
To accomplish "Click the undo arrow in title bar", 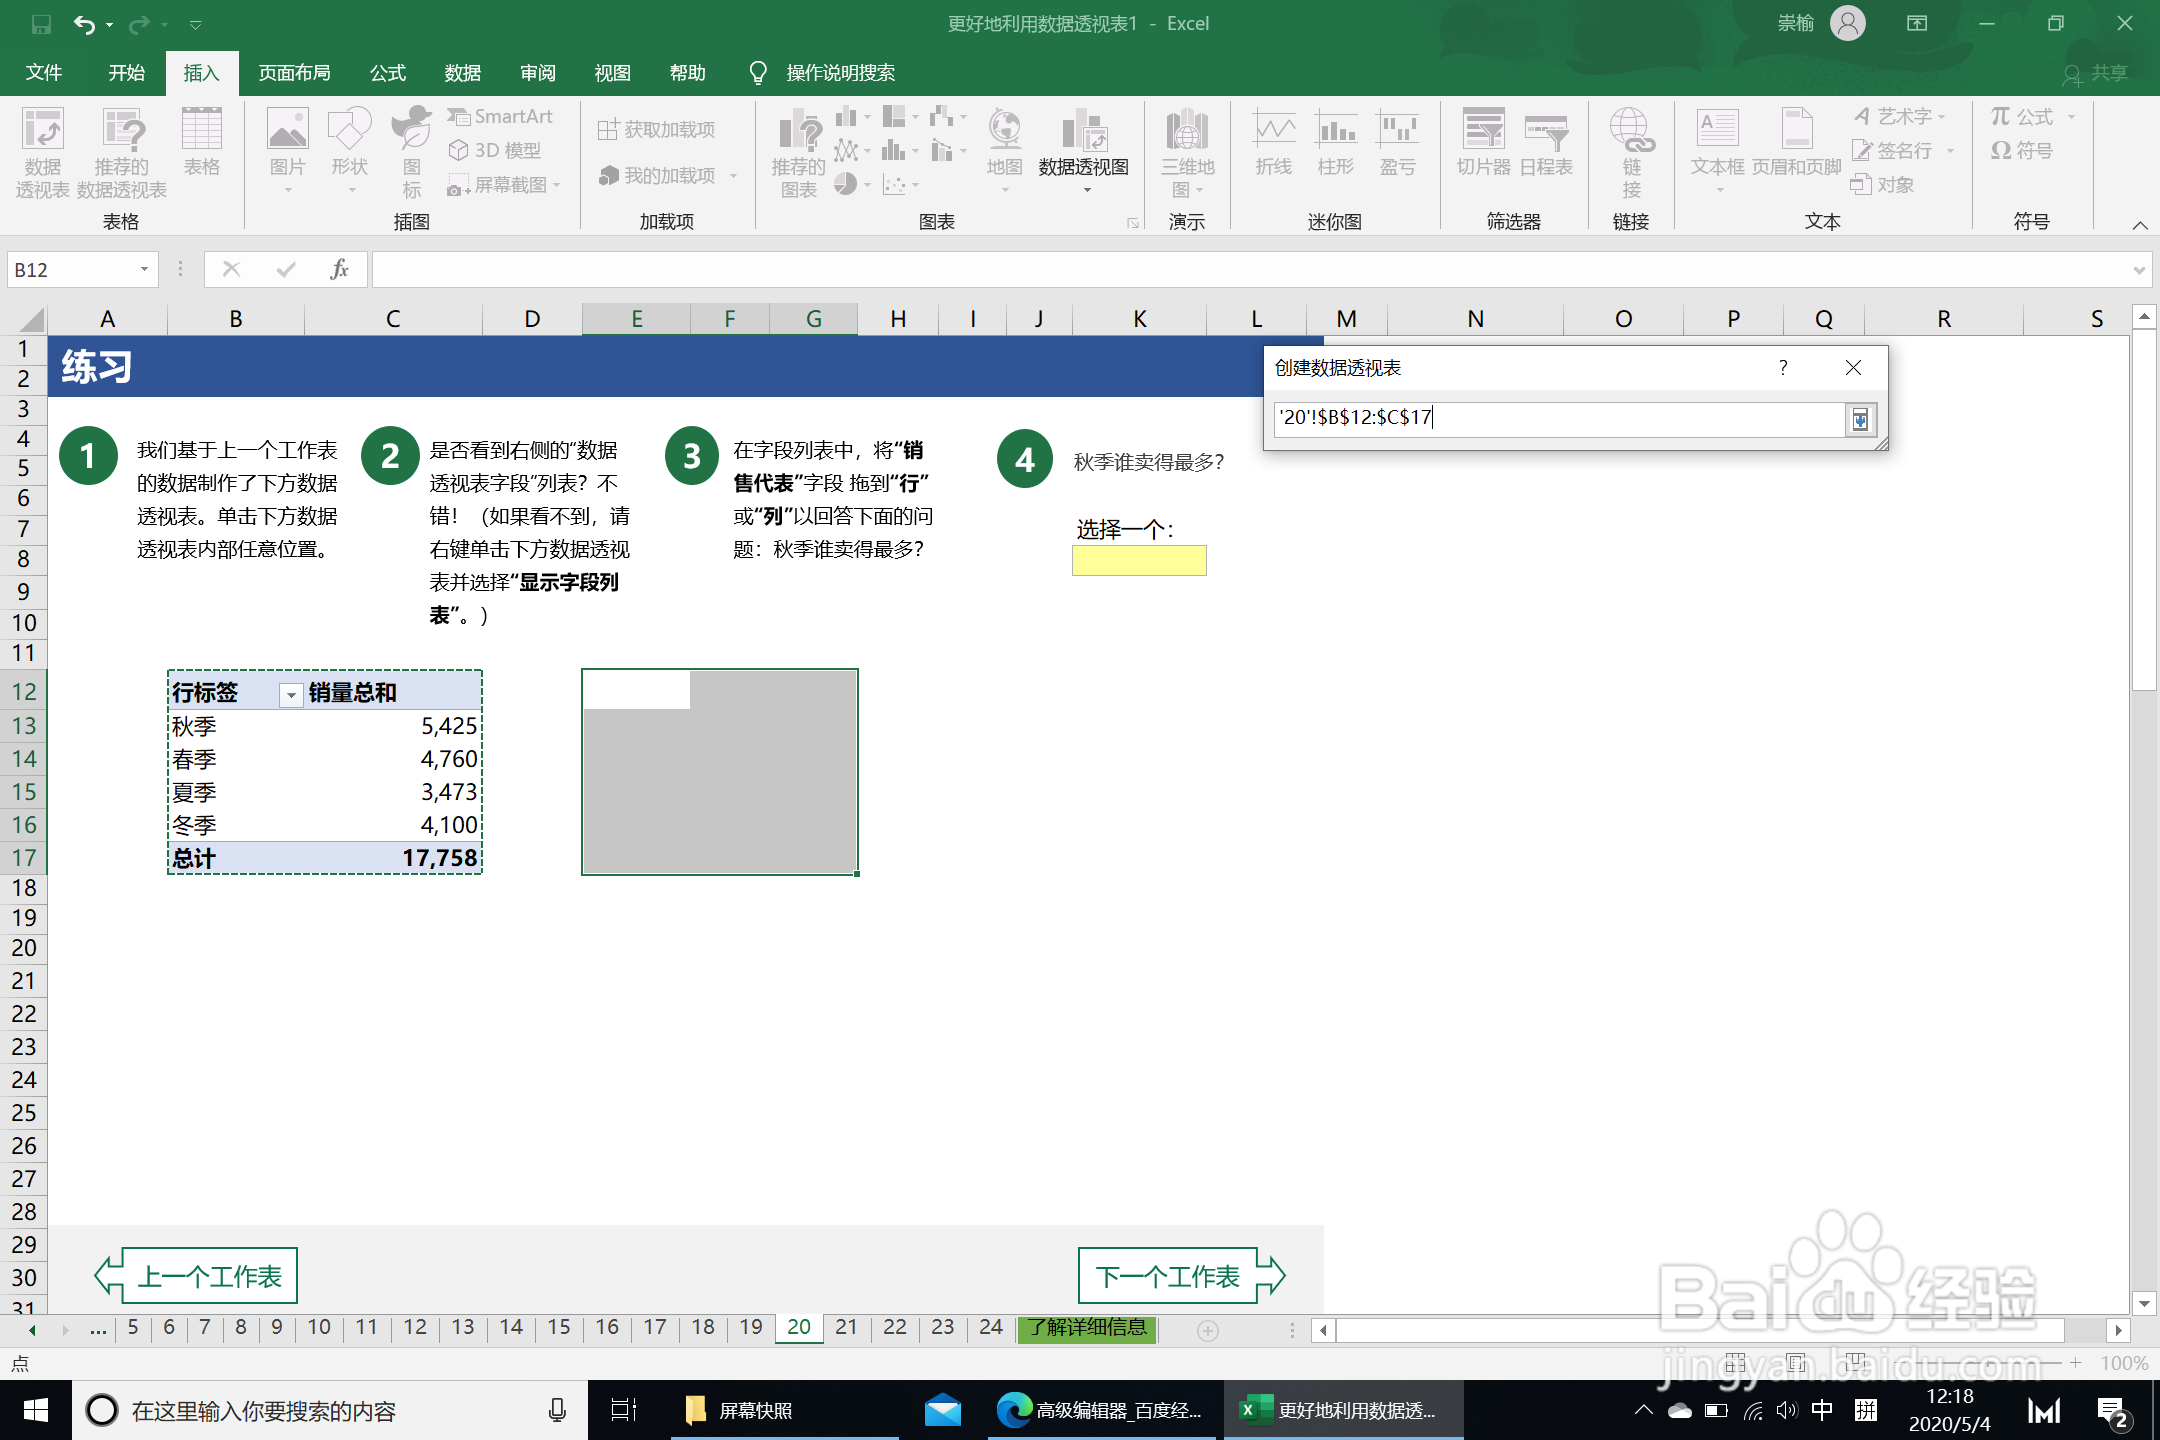I will 85,24.
